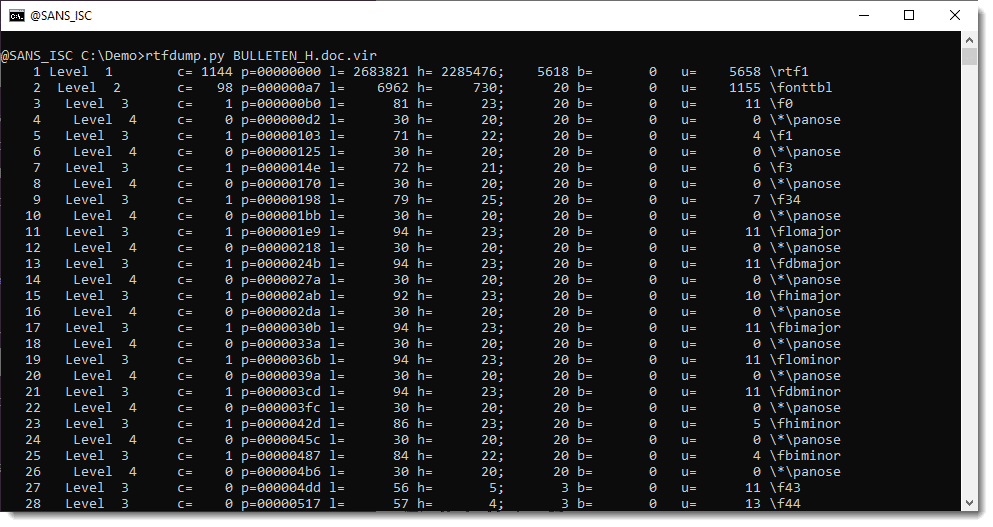993x527 pixels.
Task: Click position value p=000002da
Action: coord(281,312)
